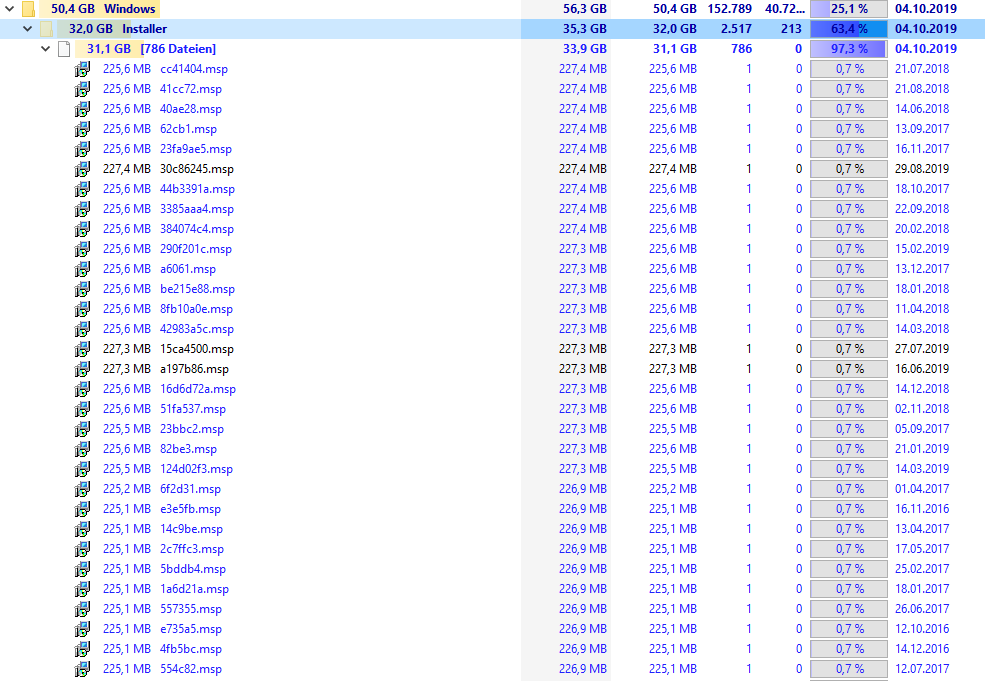Image resolution: width=990 pixels, height=681 pixels.
Task: Click the date 01.04.2017
Action: coord(922,489)
